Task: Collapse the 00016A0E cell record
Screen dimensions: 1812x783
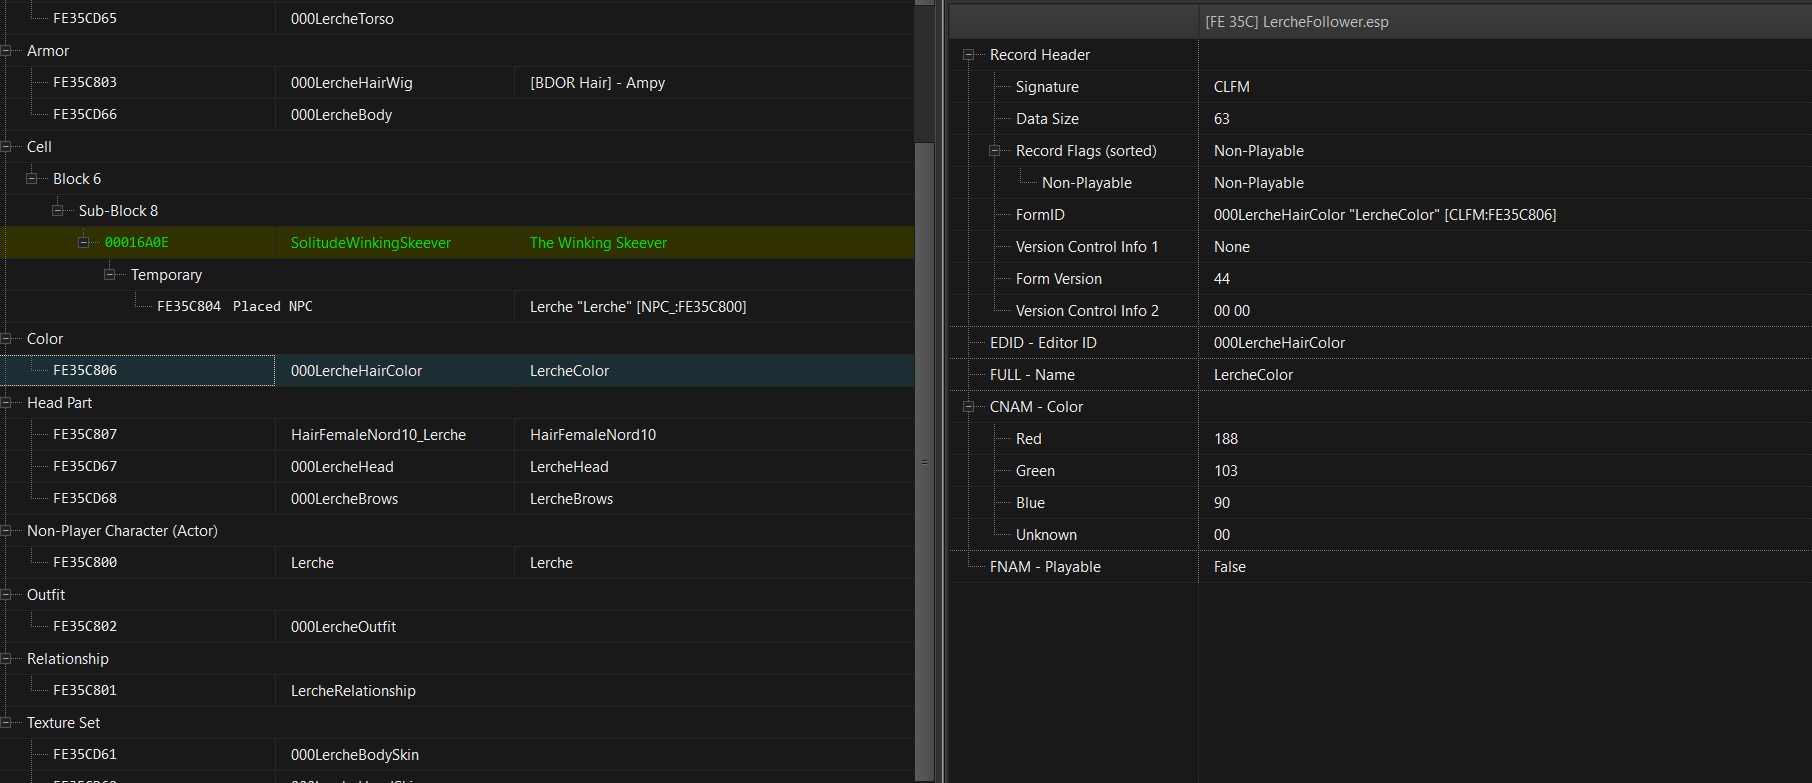Action: pyautogui.click(x=84, y=243)
